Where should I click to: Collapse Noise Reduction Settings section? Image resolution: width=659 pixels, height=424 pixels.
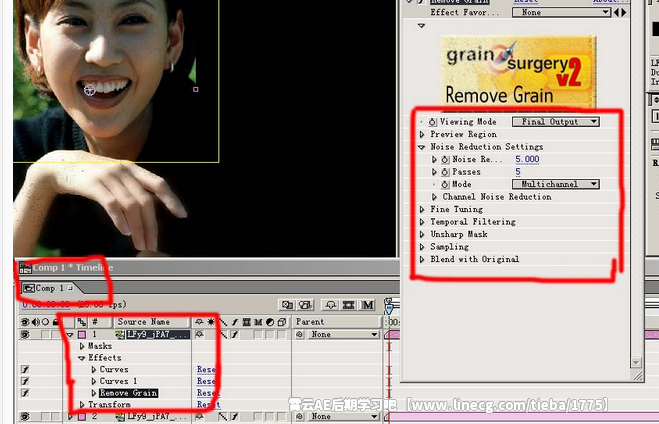tap(422, 147)
